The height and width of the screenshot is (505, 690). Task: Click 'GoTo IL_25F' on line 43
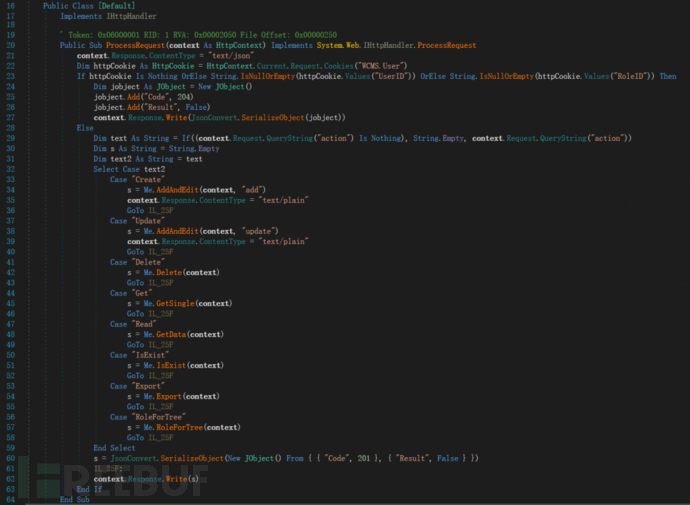[x=150, y=283]
